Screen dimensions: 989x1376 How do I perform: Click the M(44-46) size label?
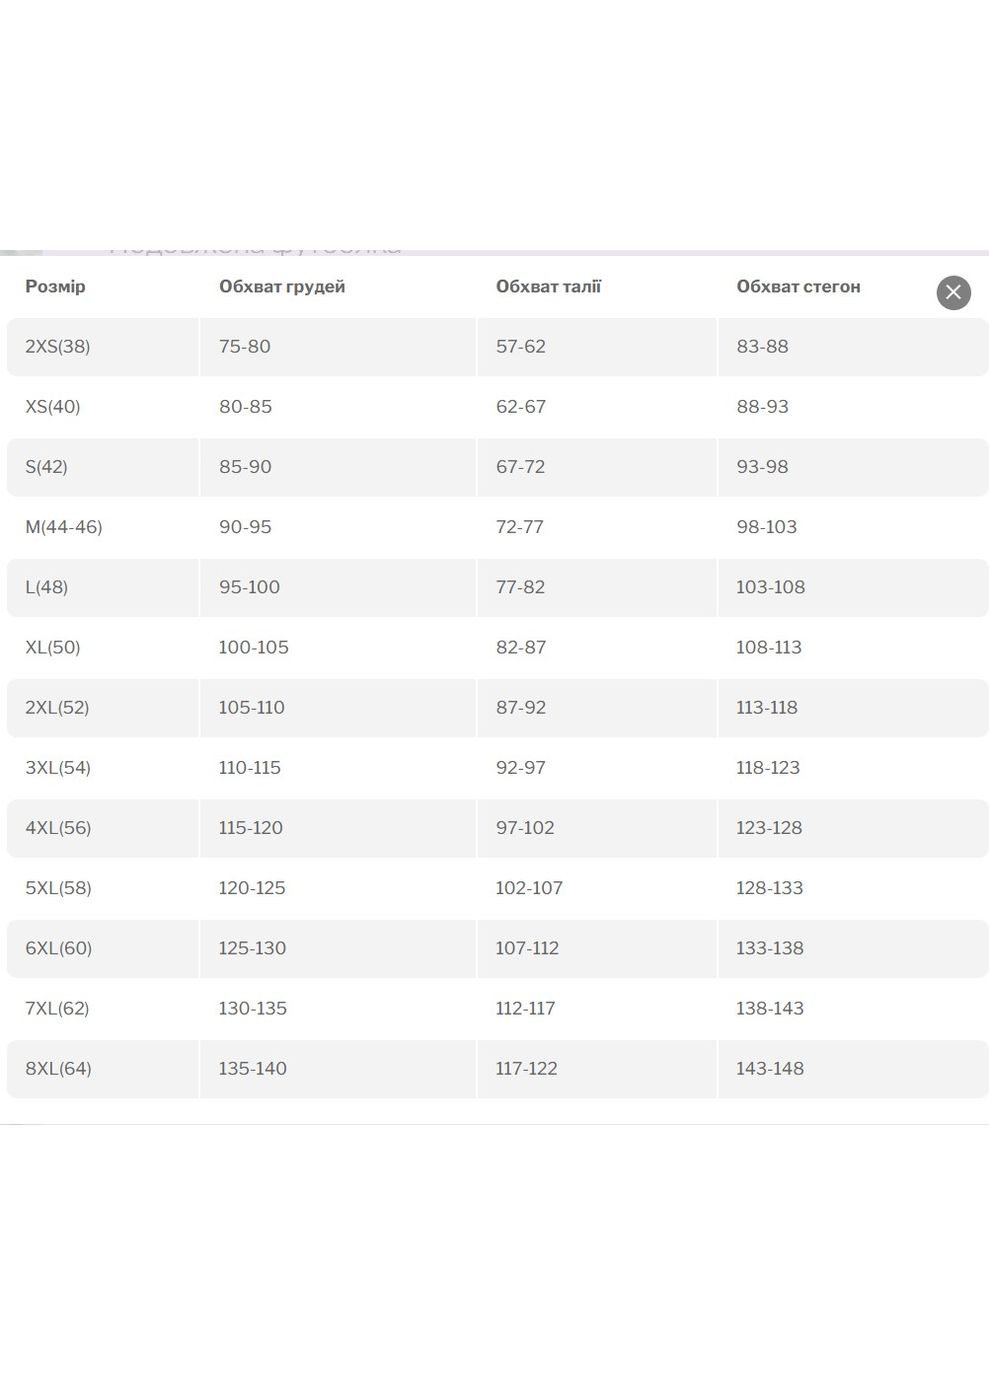coord(63,526)
